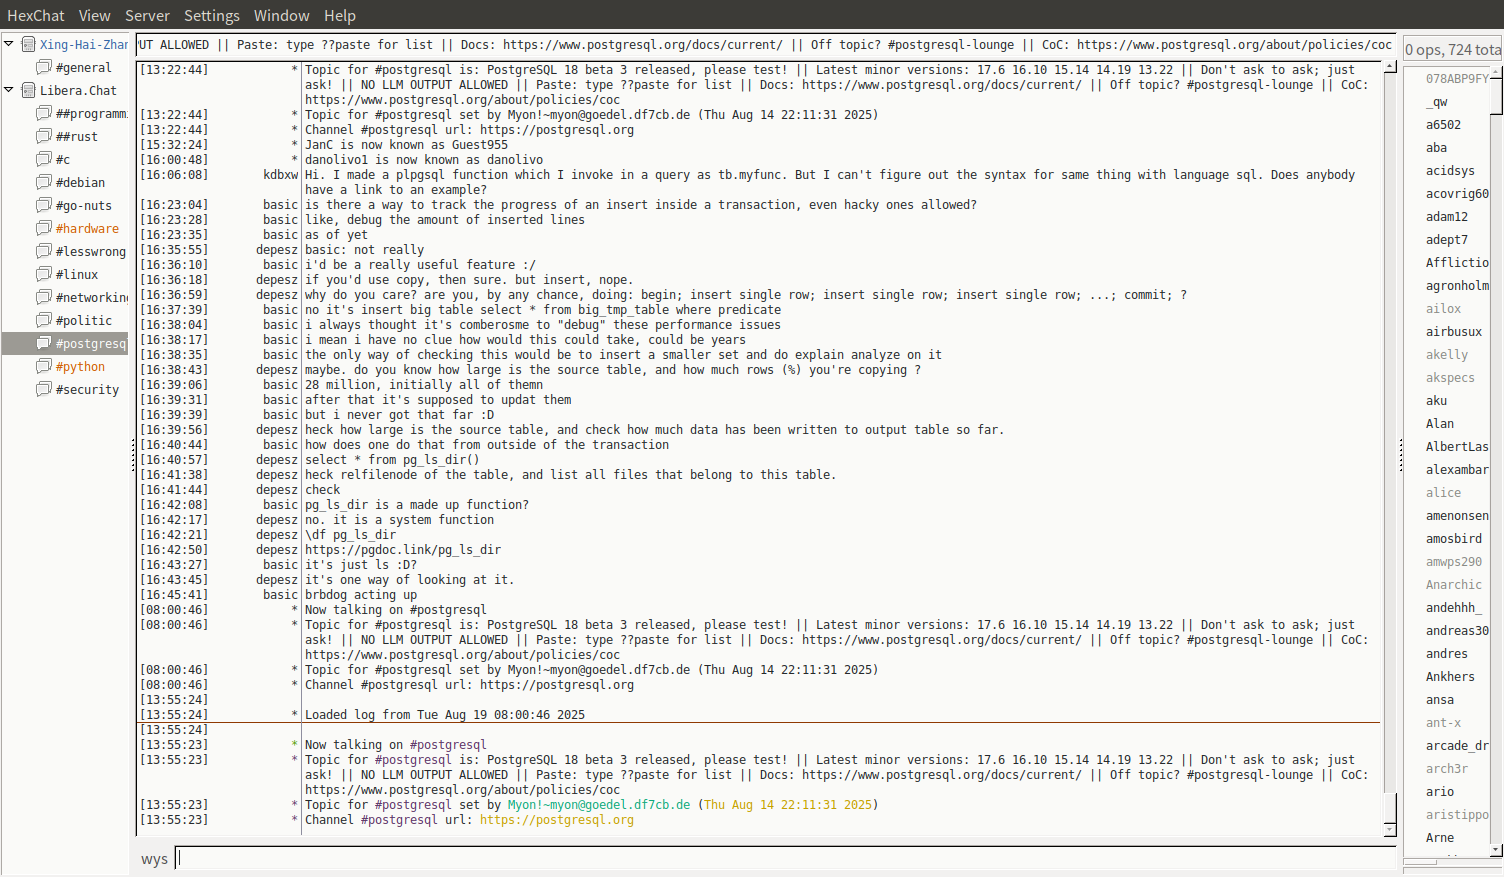Screen dimensions: 1504x877
Task: Click depesz nick on 'select * from pg_ls_dir()' line
Action: coord(277,459)
